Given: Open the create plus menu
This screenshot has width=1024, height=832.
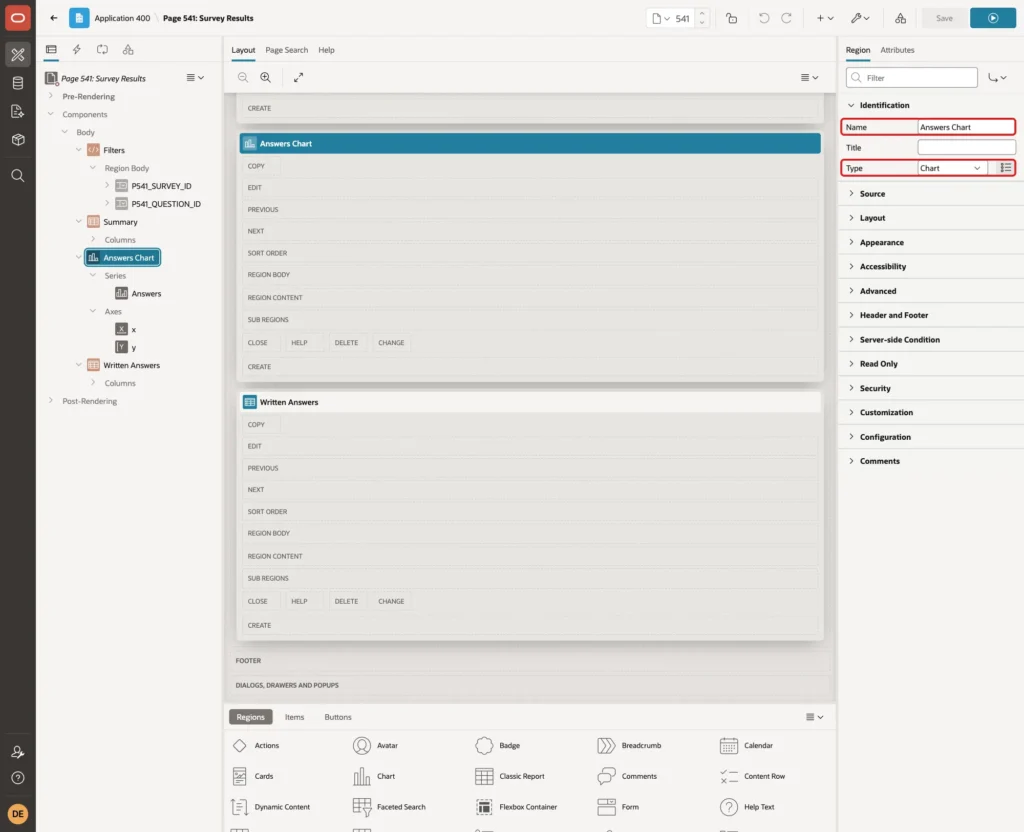Looking at the screenshot, I should 825,18.
